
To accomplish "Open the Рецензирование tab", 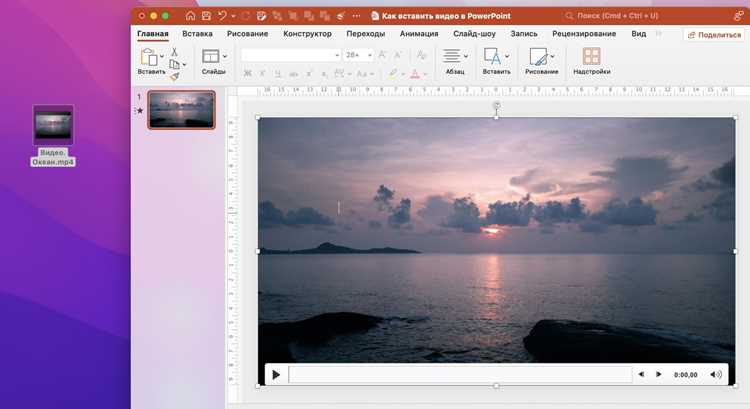I will 584,33.
